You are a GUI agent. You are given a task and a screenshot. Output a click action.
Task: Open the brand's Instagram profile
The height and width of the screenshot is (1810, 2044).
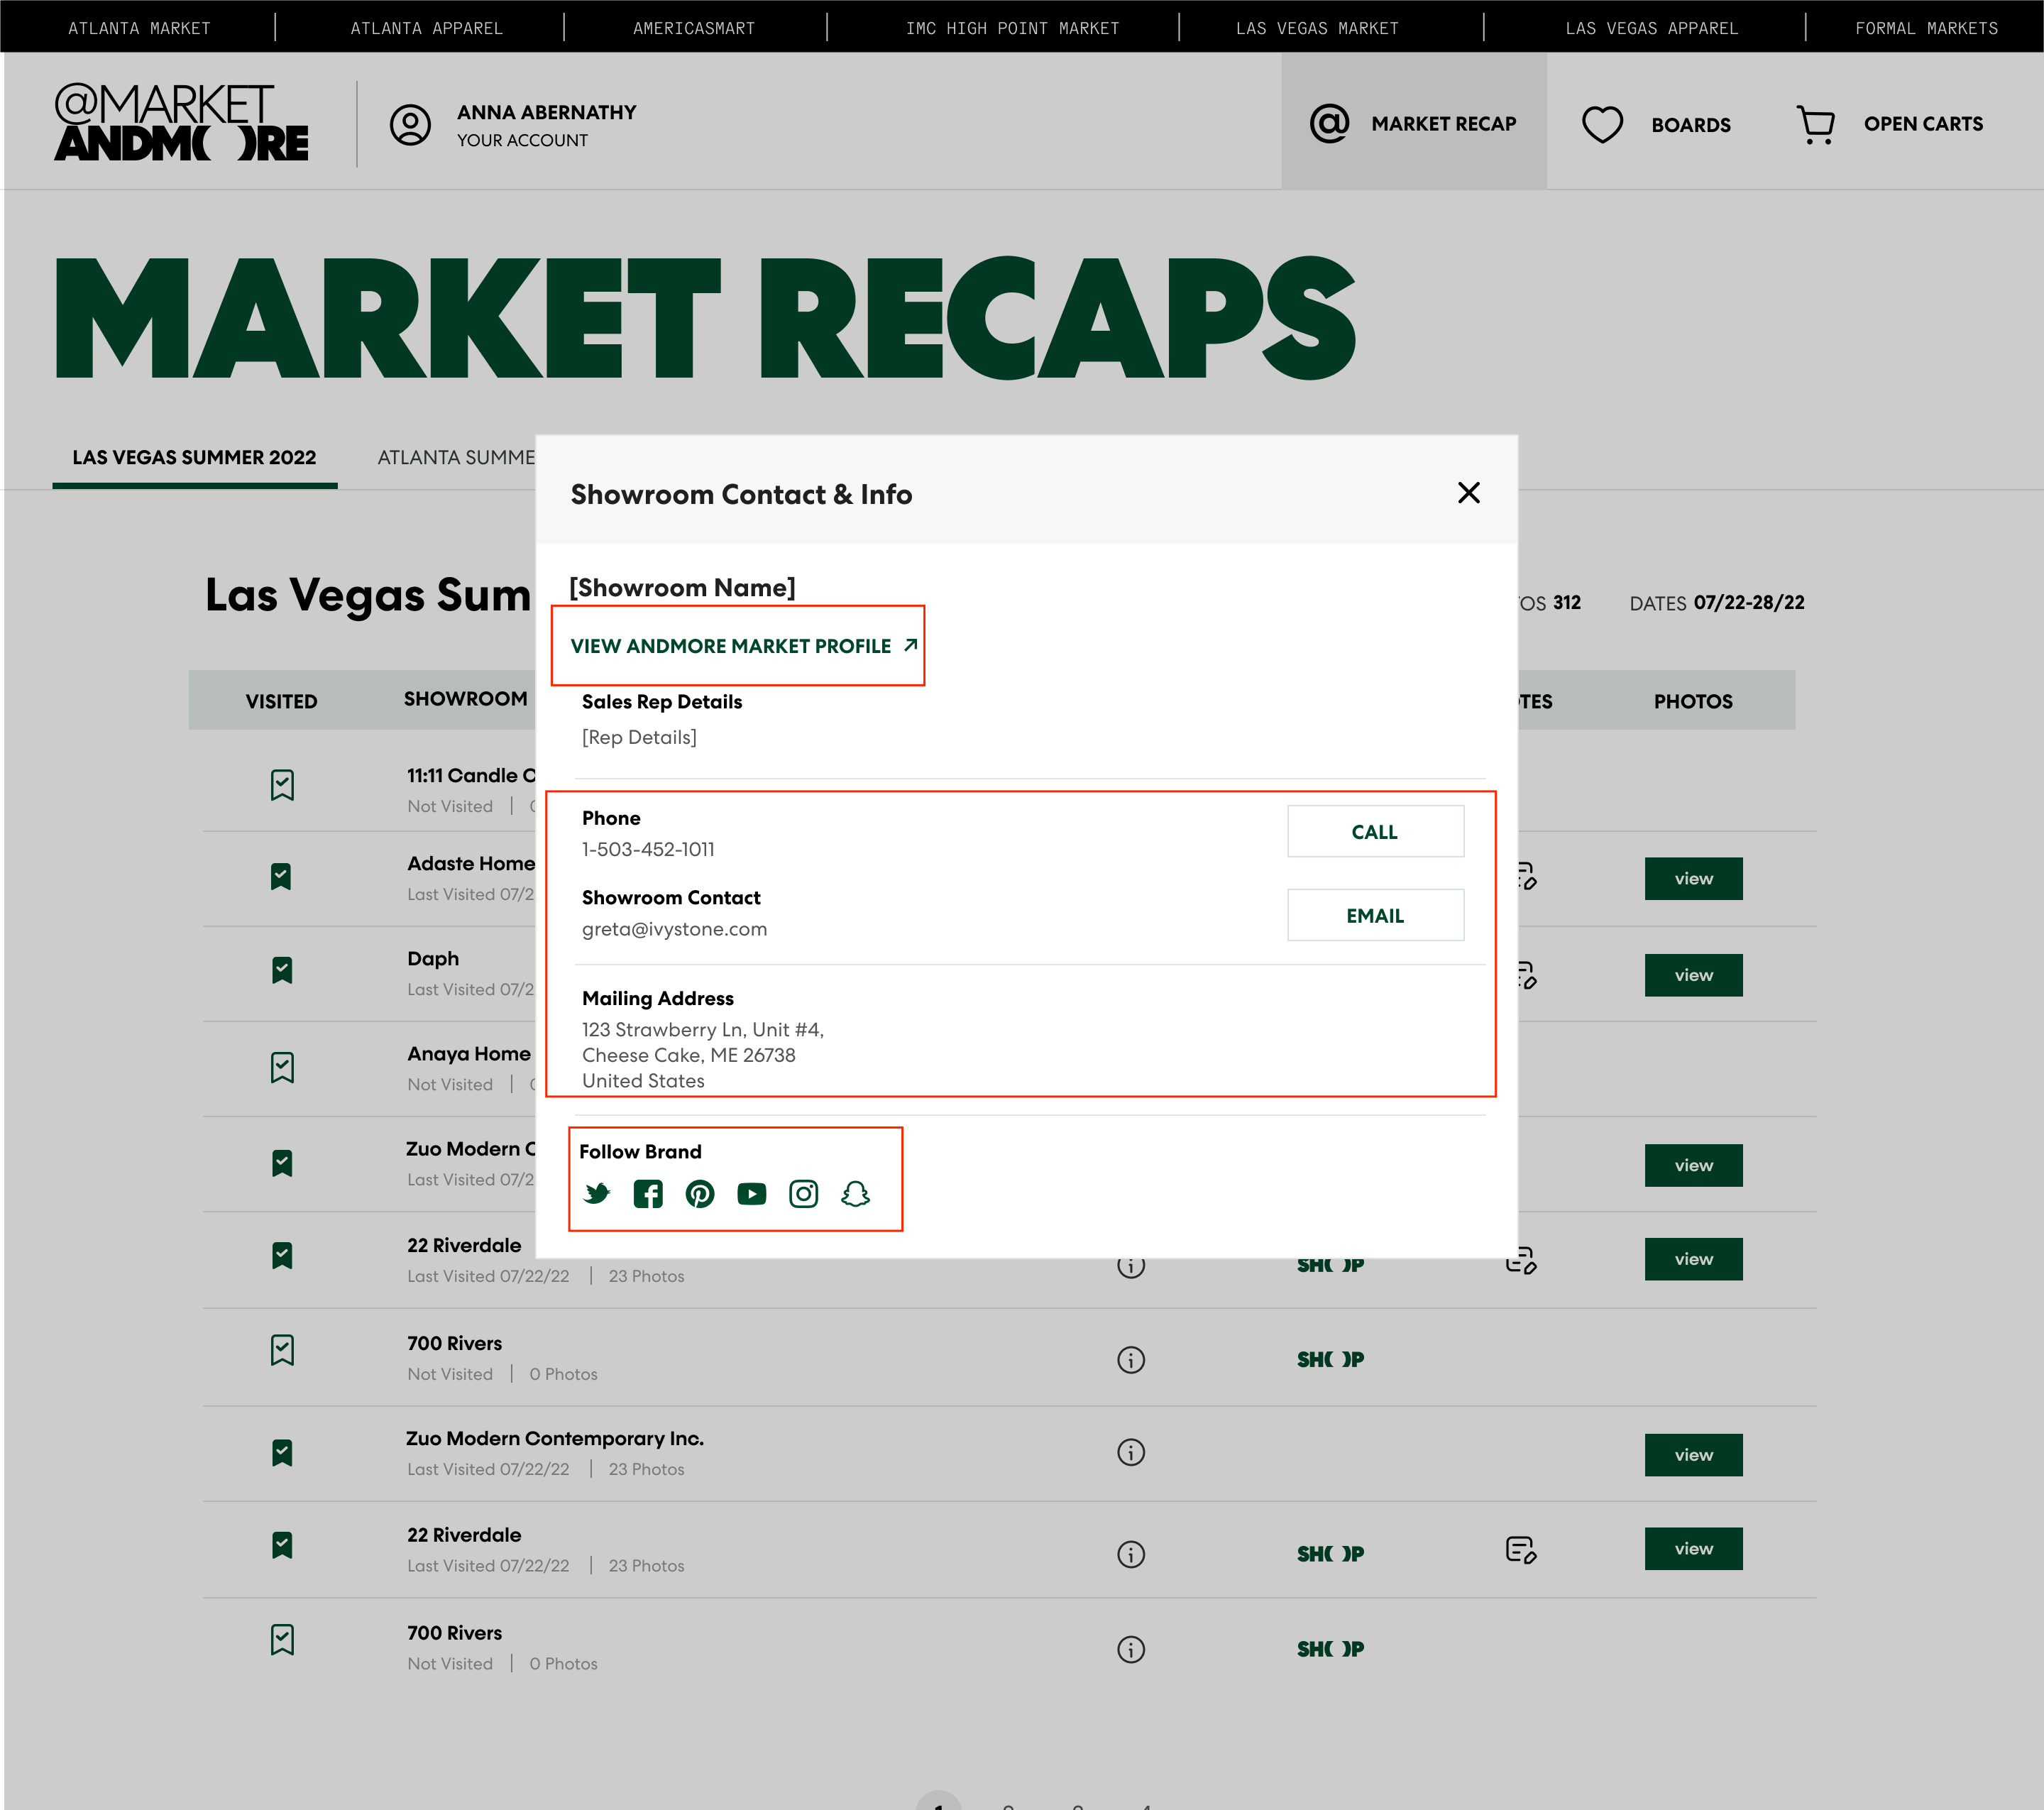803,1193
